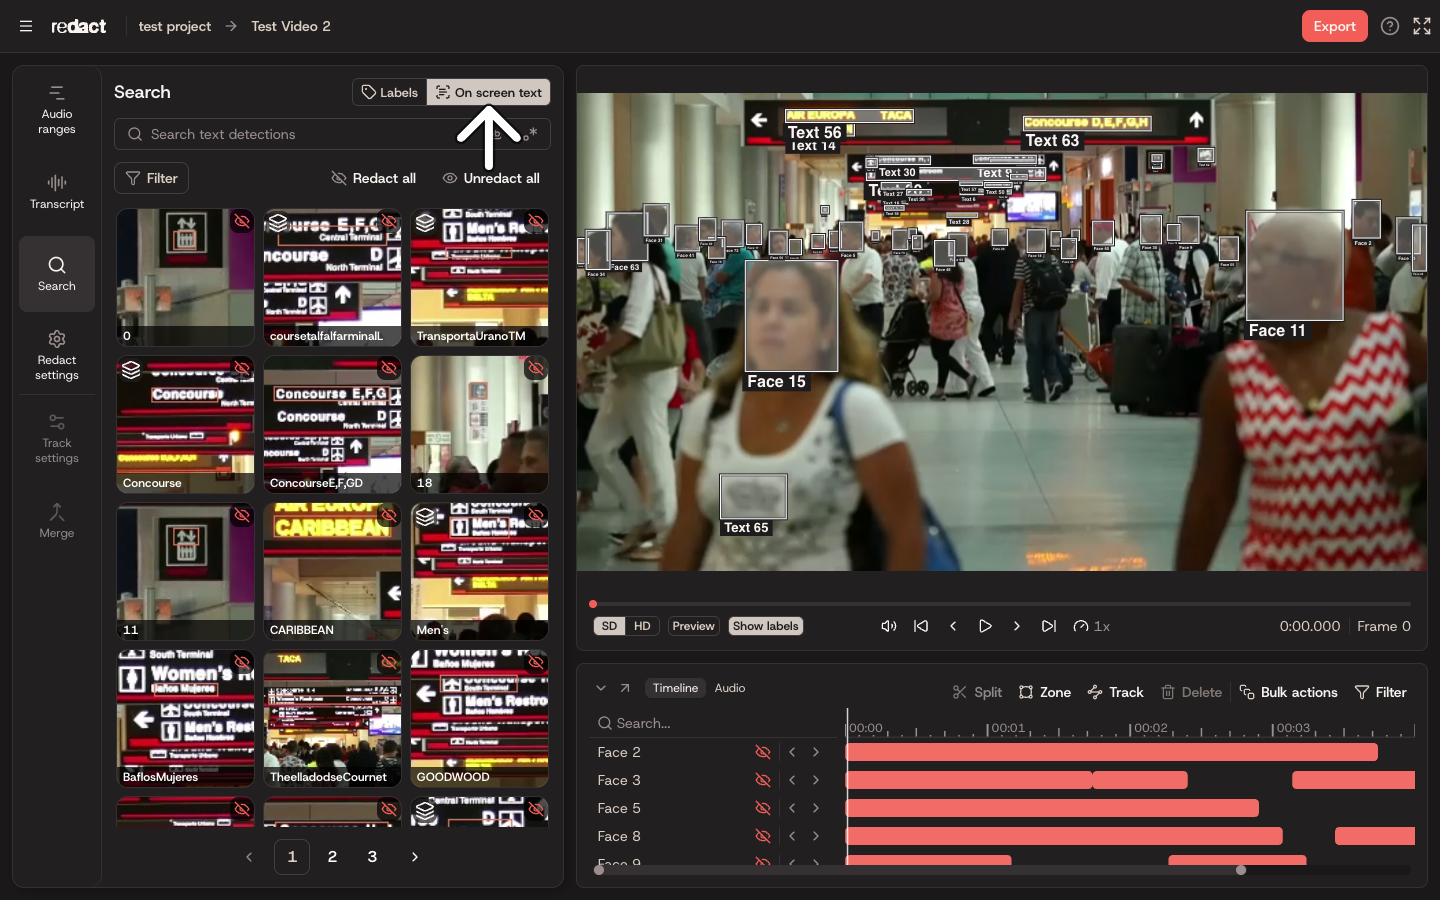This screenshot has width=1440, height=900.
Task: Open the Bulk actions menu
Action: [x=1288, y=692]
